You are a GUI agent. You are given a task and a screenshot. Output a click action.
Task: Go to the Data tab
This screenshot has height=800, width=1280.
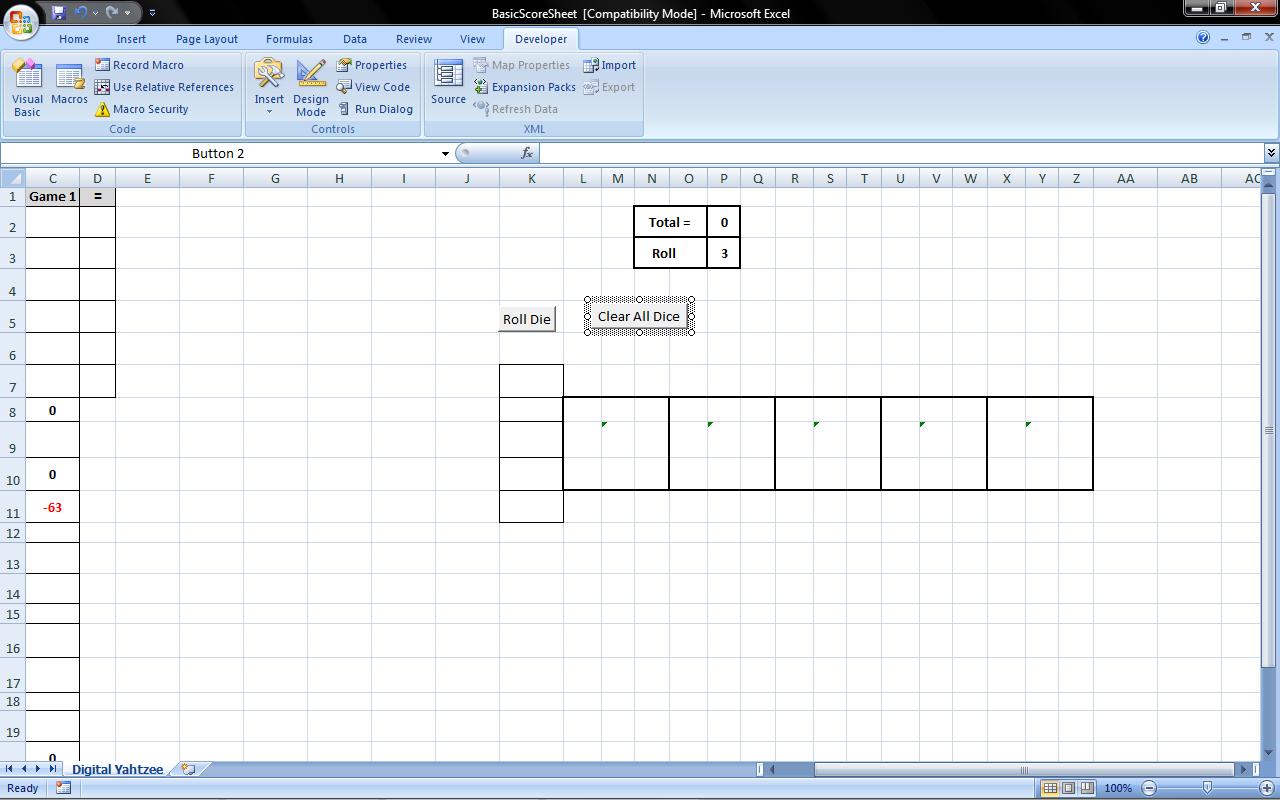(355, 39)
